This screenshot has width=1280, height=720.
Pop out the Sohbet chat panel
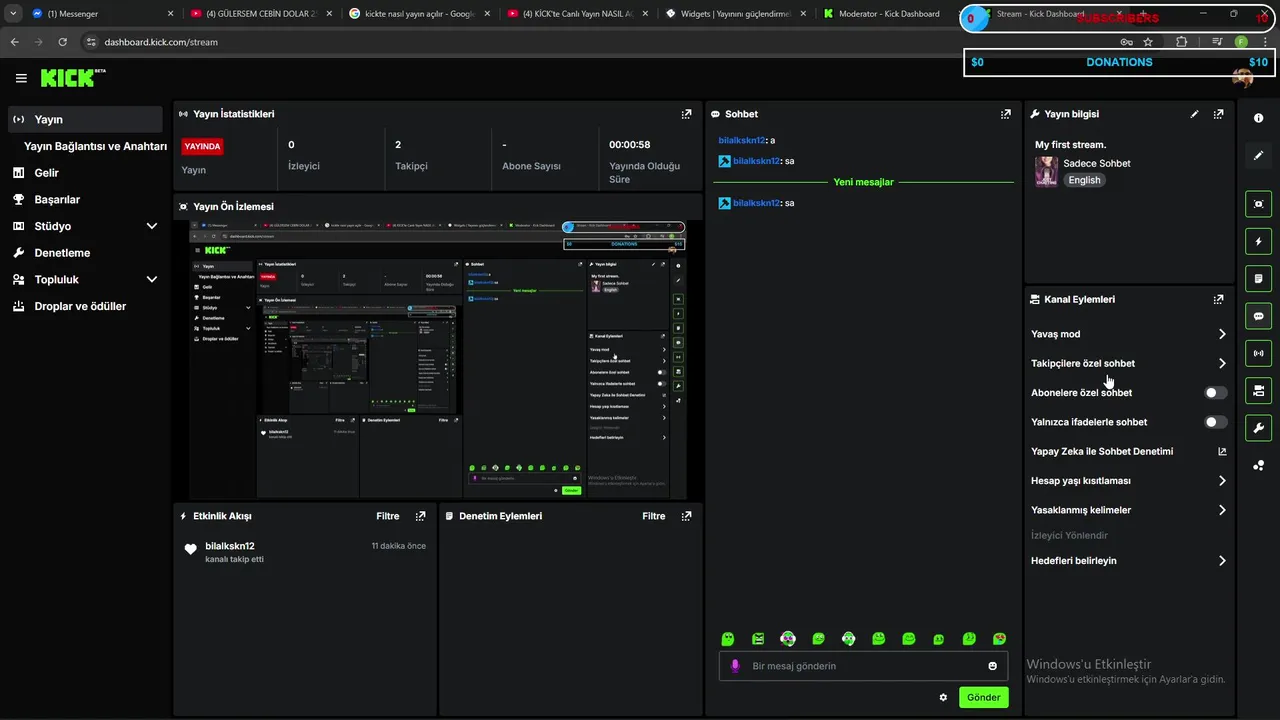pyautogui.click(x=1006, y=114)
